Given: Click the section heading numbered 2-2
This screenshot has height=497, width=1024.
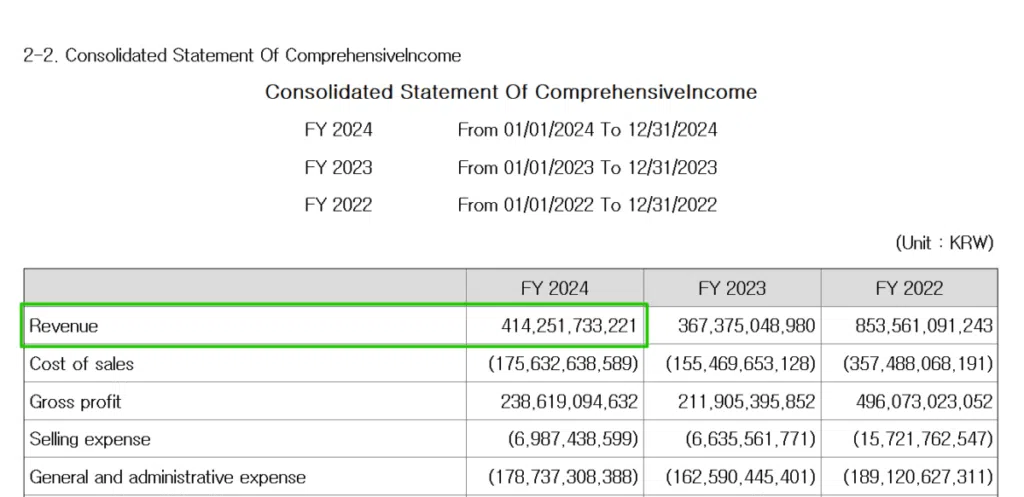Looking at the screenshot, I should [x=242, y=55].
